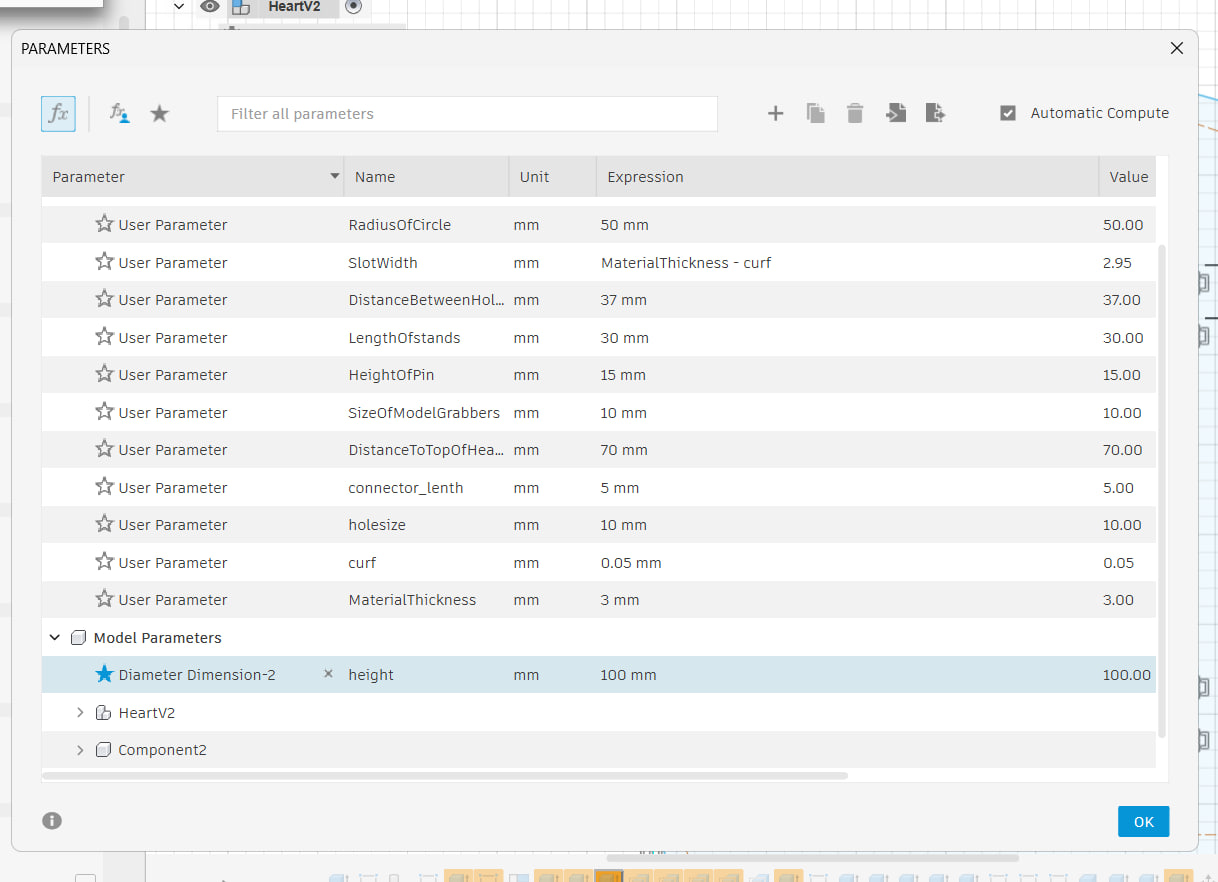Click the OK button
Screen dimensions: 1218x882
(1143, 821)
